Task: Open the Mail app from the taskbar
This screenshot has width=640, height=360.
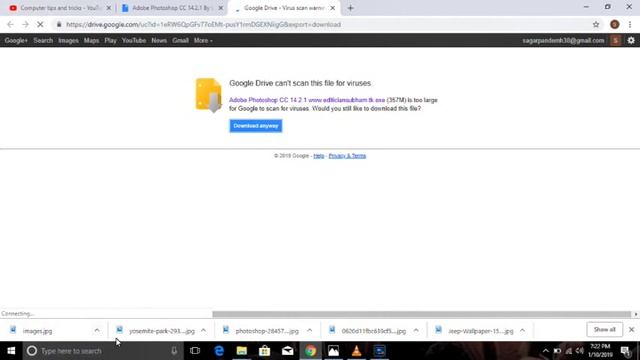Action: click(288, 351)
